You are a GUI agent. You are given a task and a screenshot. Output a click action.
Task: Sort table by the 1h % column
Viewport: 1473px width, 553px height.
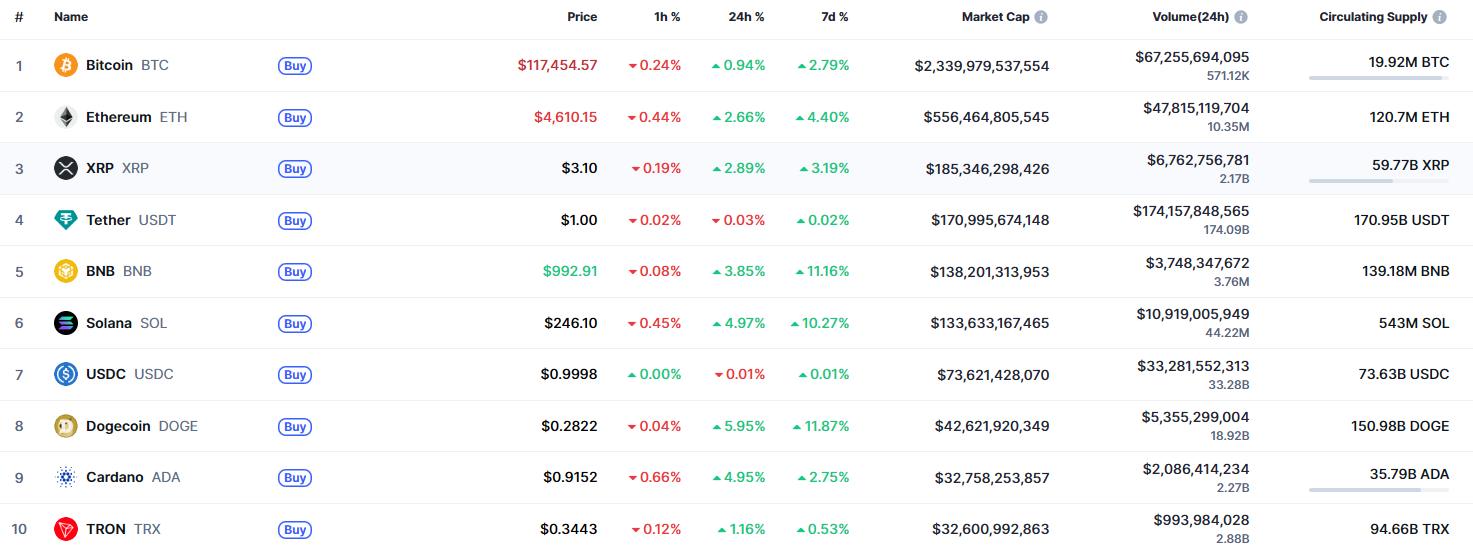click(665, 17)
